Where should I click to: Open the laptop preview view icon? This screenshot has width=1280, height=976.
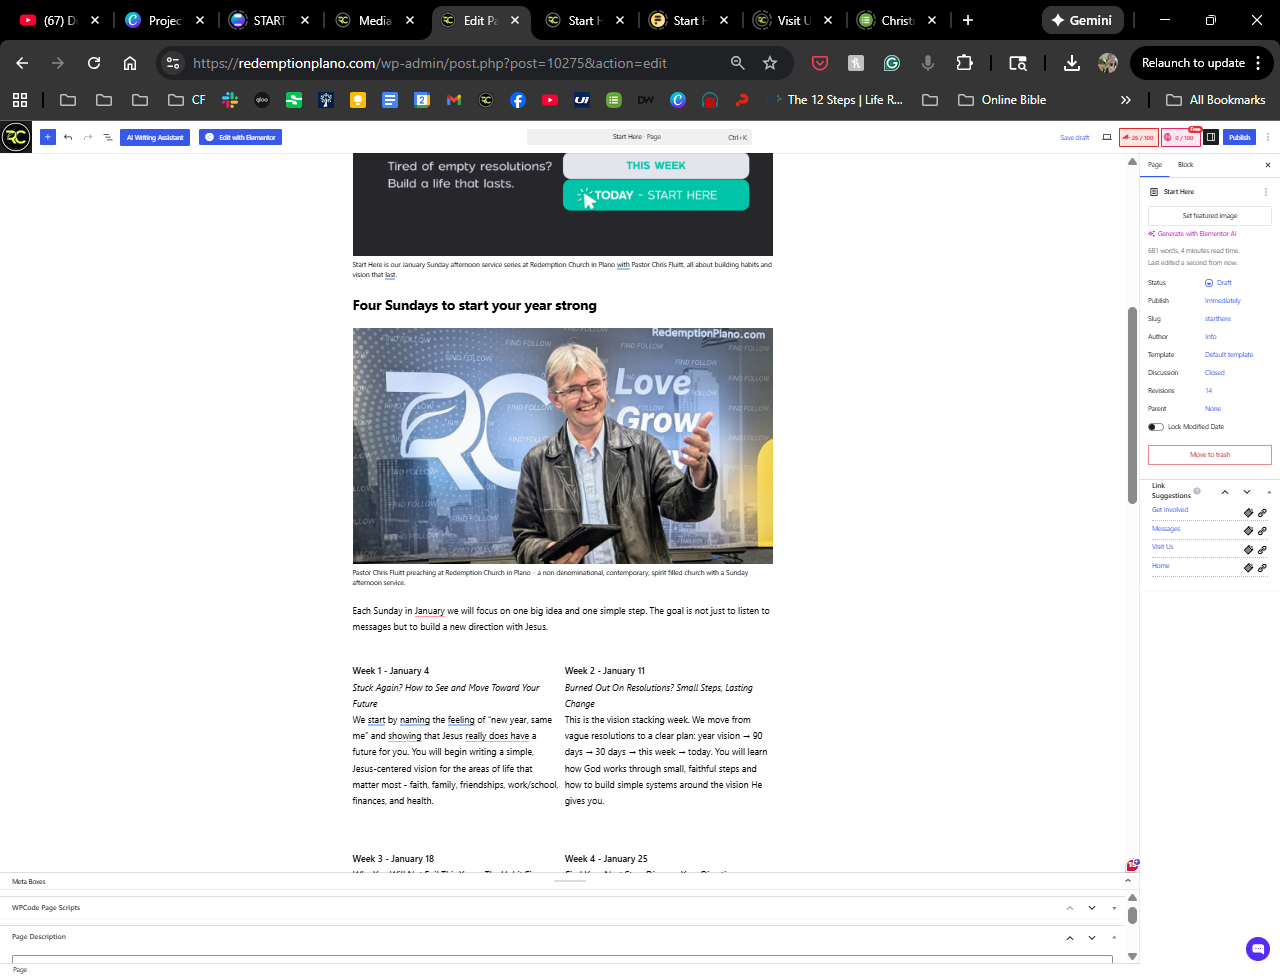pos(1107,137)
